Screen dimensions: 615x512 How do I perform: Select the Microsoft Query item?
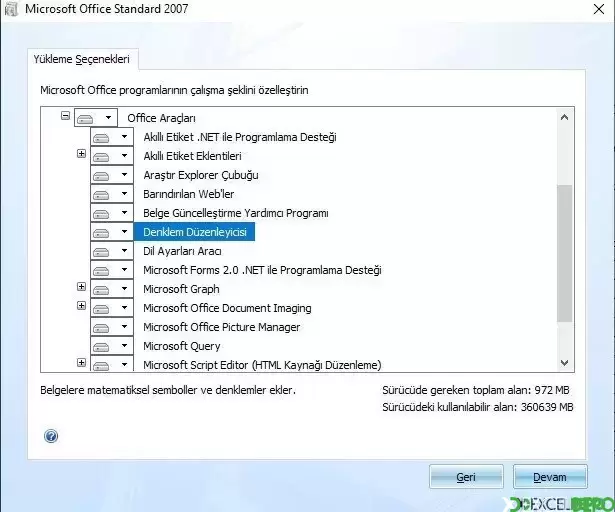pyautogui.click(x=182, y=346)
